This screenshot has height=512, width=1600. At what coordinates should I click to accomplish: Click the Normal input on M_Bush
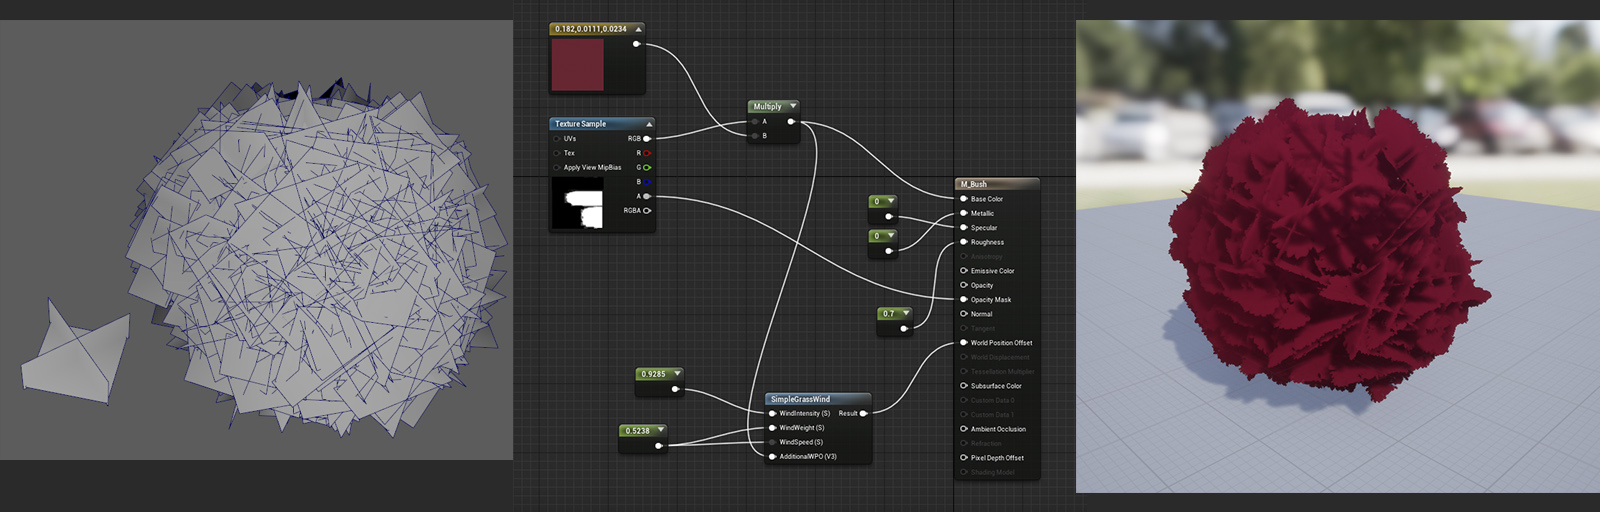[x=964, y=314]
